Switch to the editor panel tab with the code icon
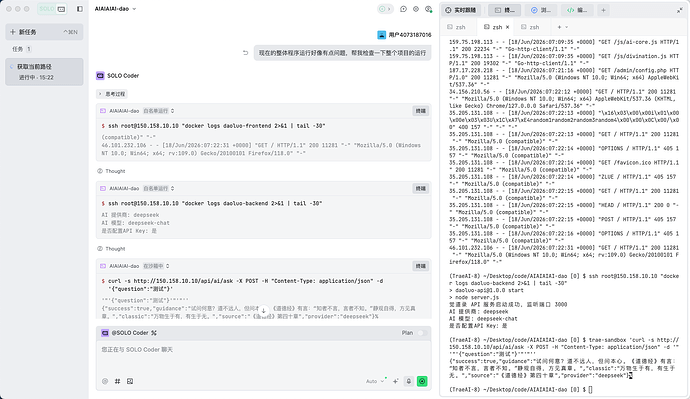The height and width of the screenshot is (399, 690). coord(577,10)
